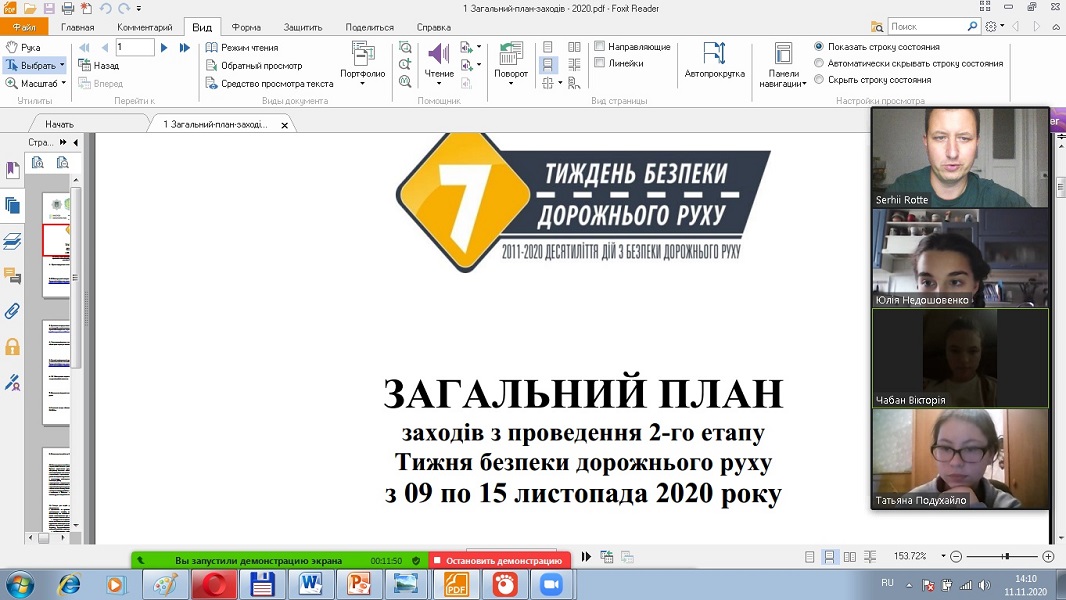The image size is (1066, 600).
Task: Click Остановить демонстрацию button
Action: point(499,561)
